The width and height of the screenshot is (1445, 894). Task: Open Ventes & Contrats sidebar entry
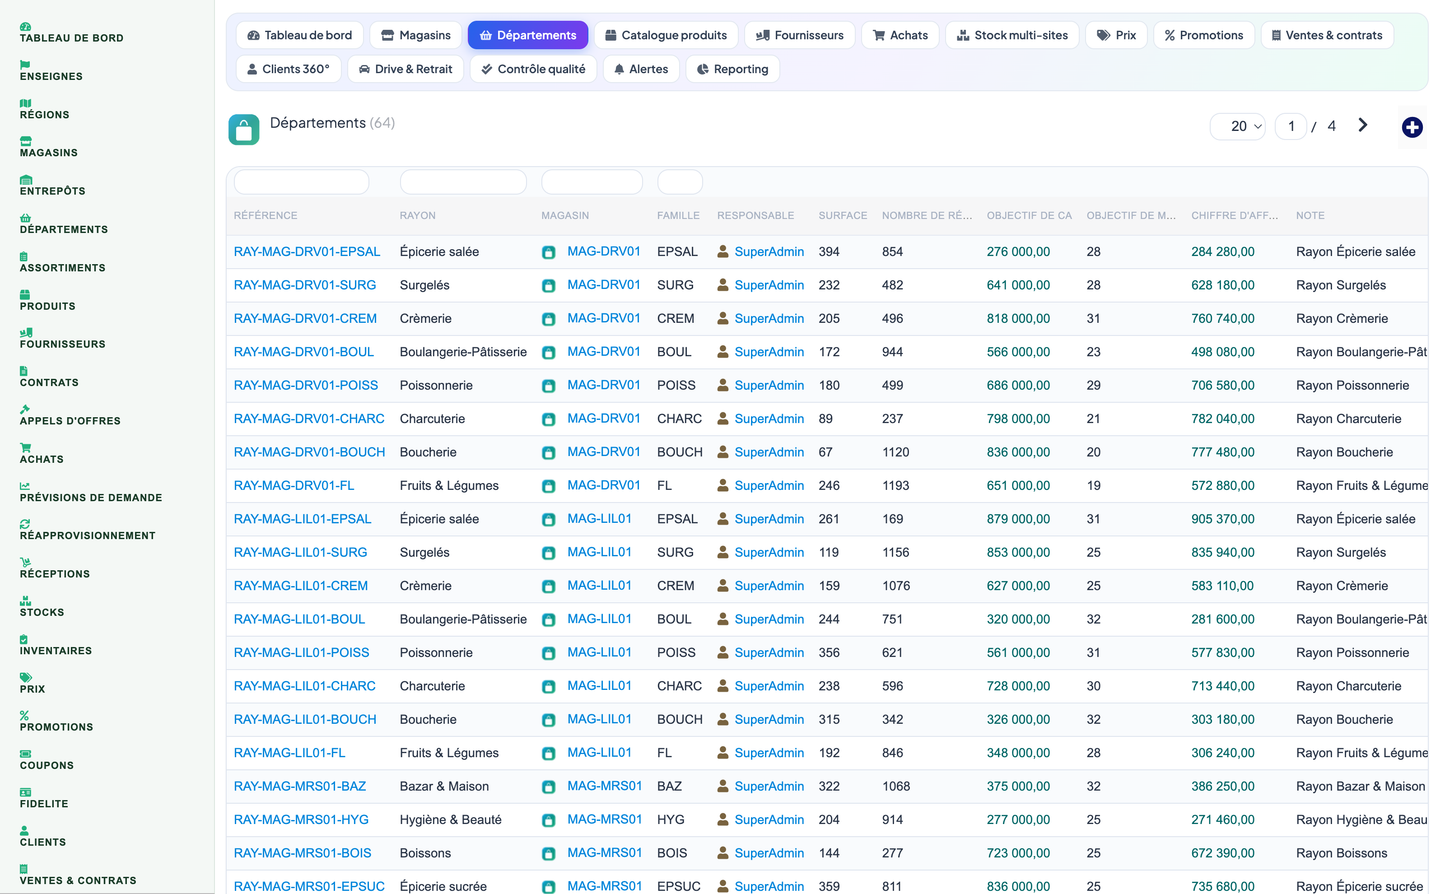(x=77, y=875)
